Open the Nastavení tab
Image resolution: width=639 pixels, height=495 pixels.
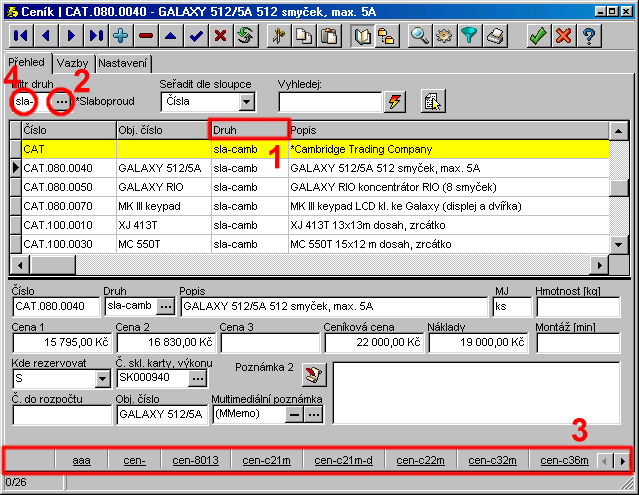pyautogui.click(x=123, y=63)
